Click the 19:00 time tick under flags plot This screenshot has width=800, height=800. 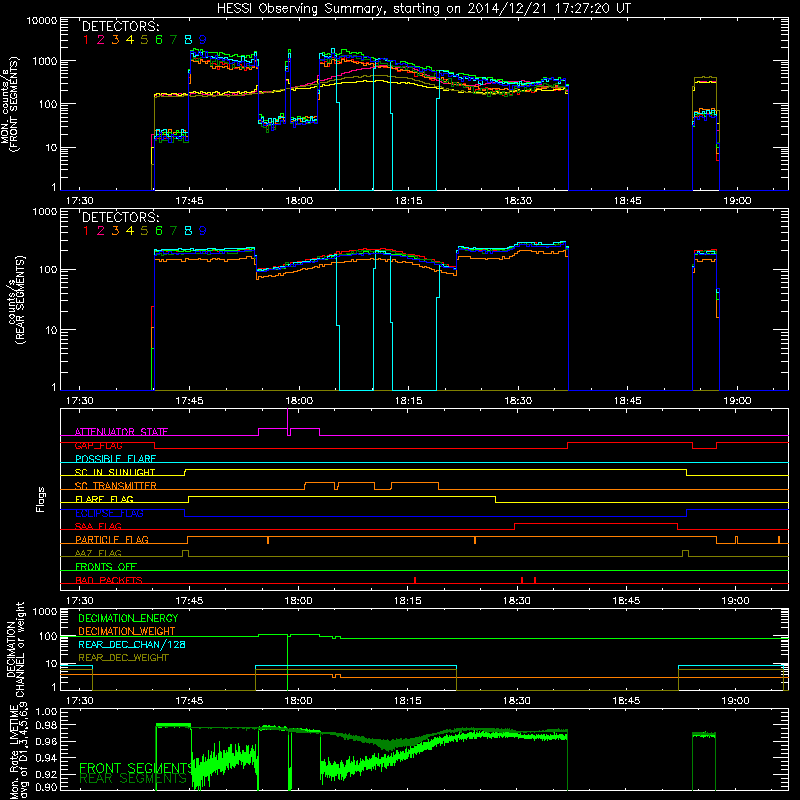click(736, 601)
